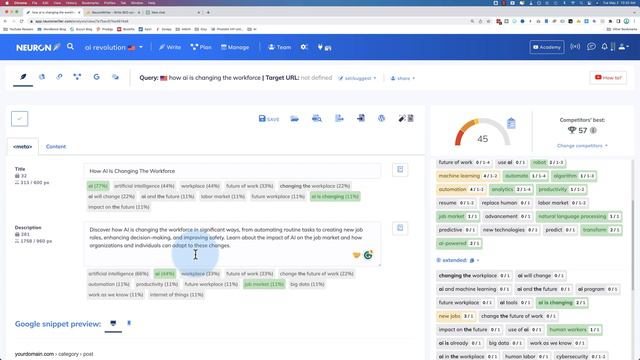Click the broadcast news icon
640x360 pixels.
tap(575, 47)
